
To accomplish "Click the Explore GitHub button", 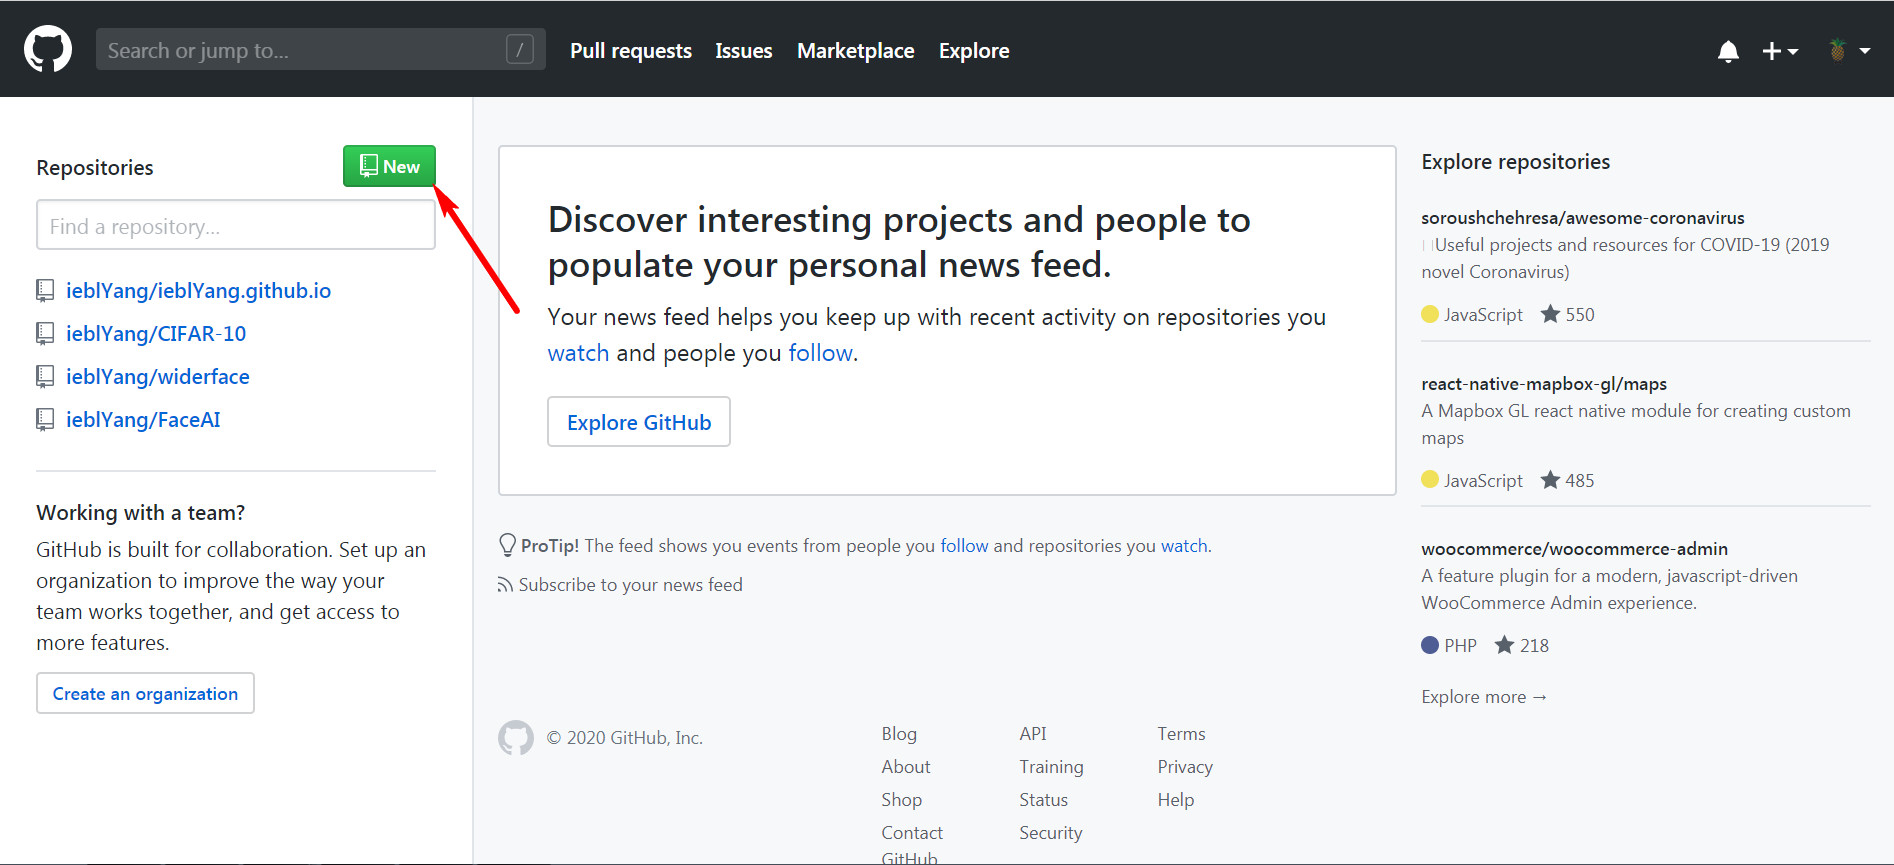I will [x=639, y=422].
